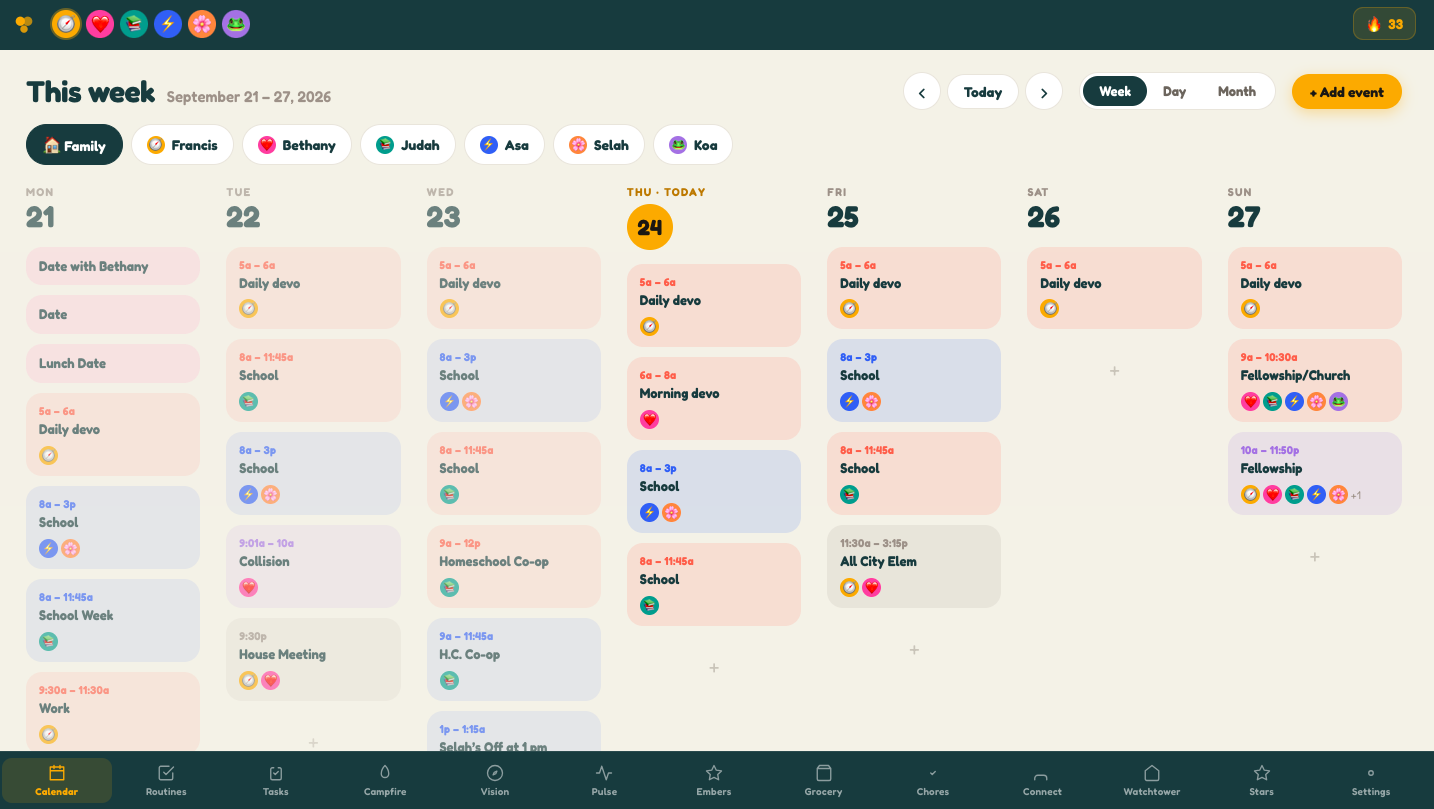Go to the Campfire section
Image resolution: width=1434 pixels, height=809 pixels.
tap(385, 780)
